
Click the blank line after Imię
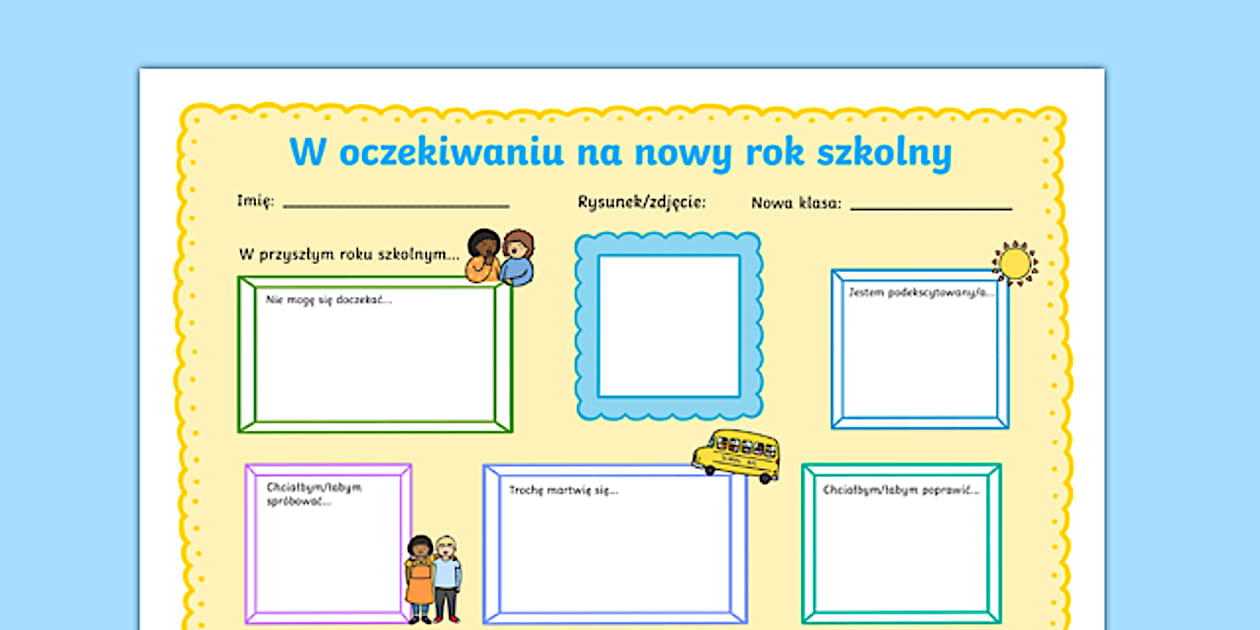[x=396, y=205]
